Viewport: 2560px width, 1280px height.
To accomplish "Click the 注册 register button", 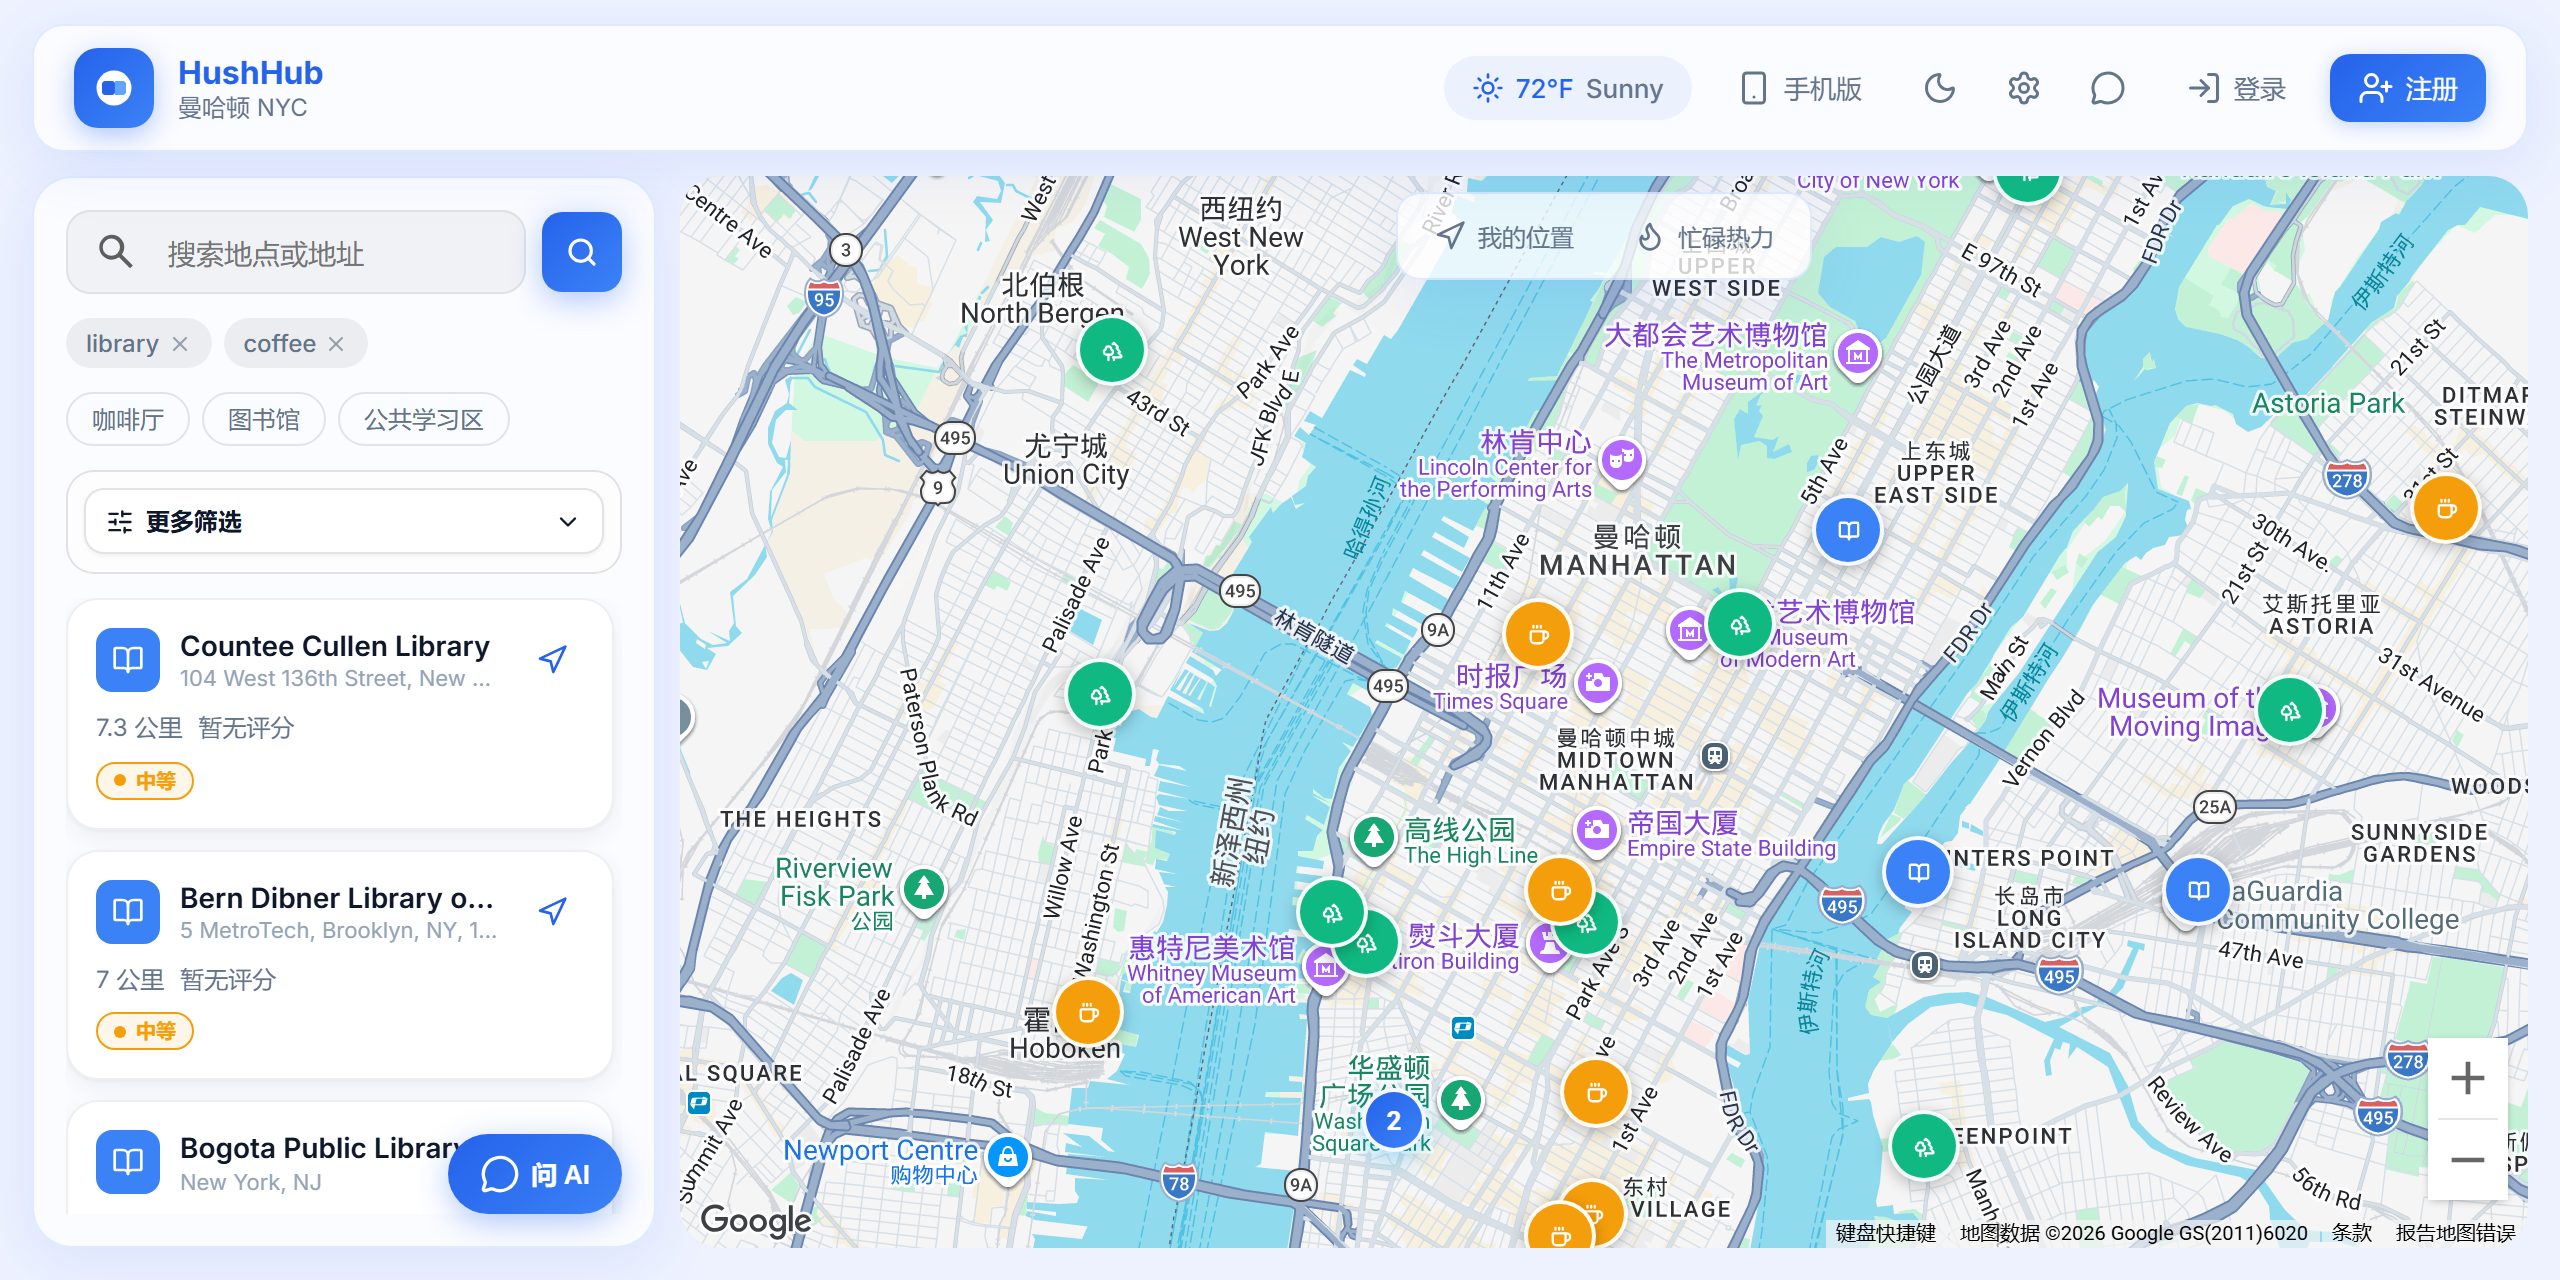I will pos(2407,88).
